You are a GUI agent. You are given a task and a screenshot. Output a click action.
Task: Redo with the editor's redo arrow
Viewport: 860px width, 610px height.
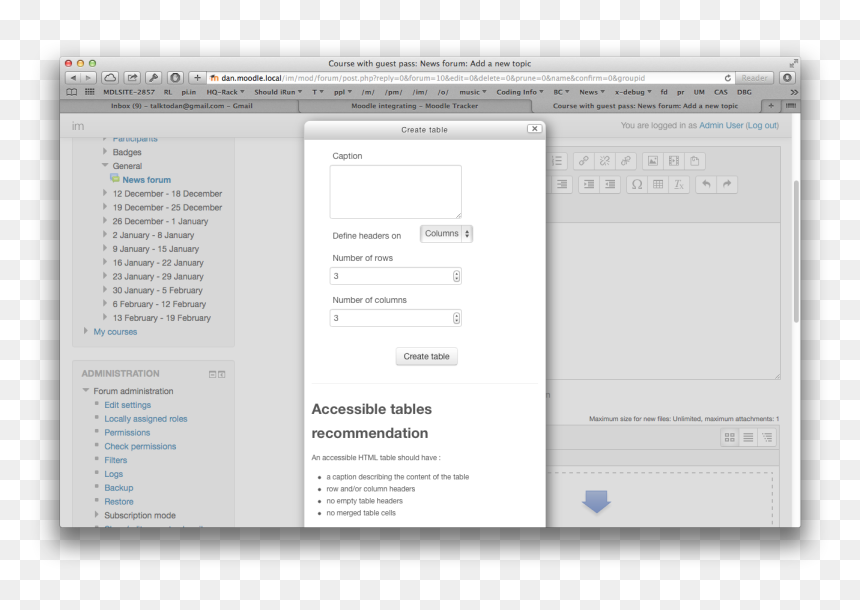[727, 184]
